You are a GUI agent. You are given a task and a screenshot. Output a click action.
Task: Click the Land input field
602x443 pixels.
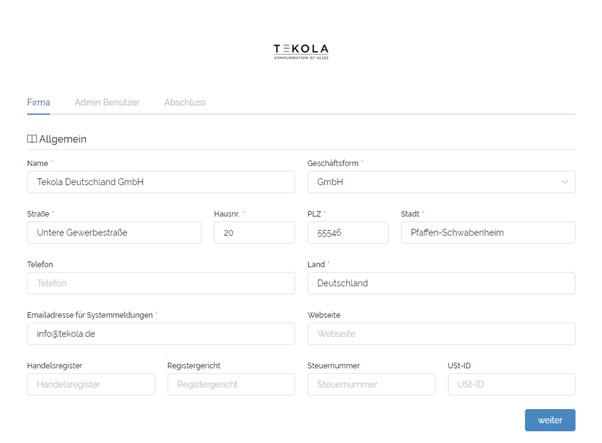(x=441, y=283)
